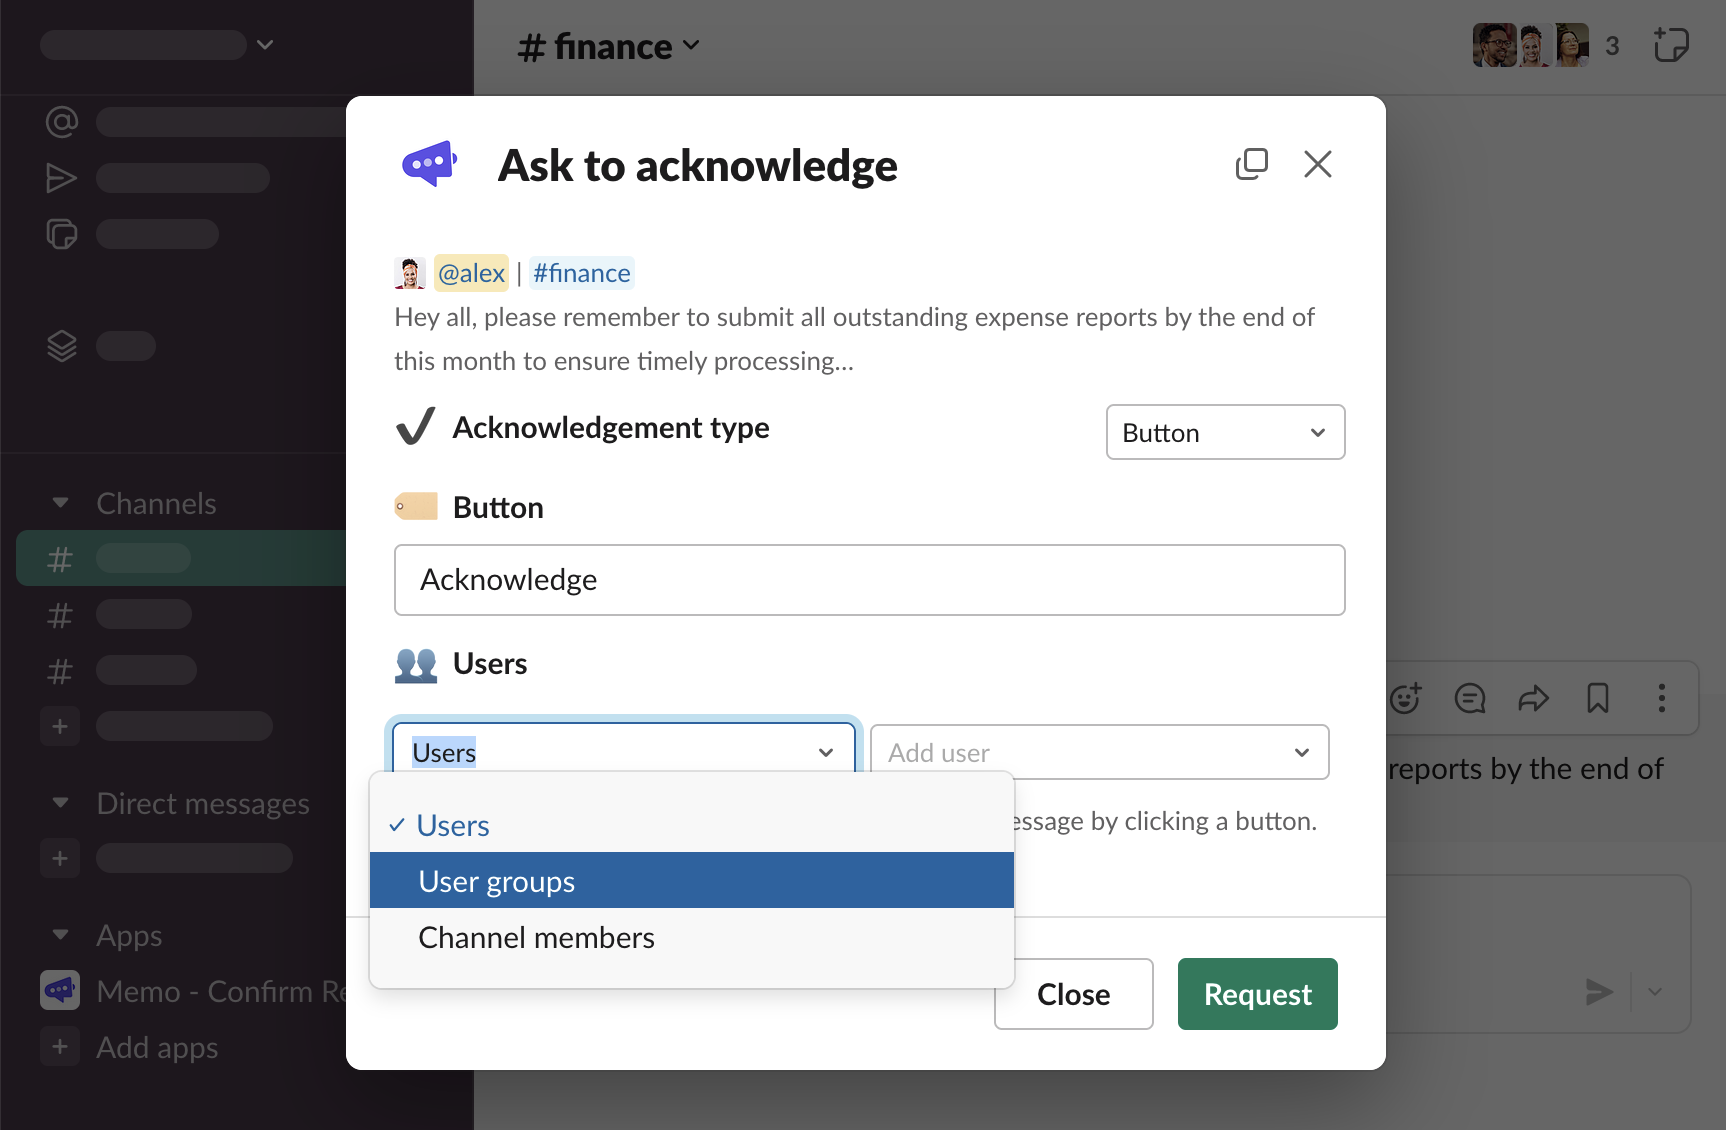
Task: Click the pop-out window icon in dialog header
Action: (x=1251, y=164)
